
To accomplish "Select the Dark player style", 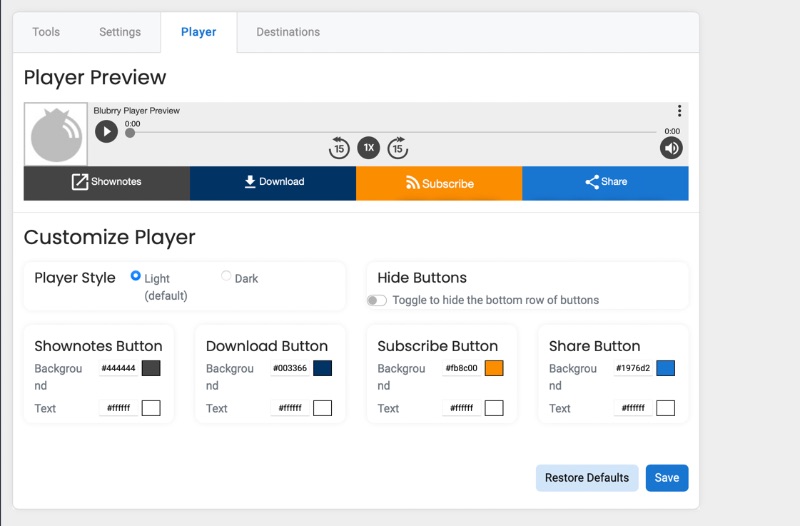I will pos(226,276).
